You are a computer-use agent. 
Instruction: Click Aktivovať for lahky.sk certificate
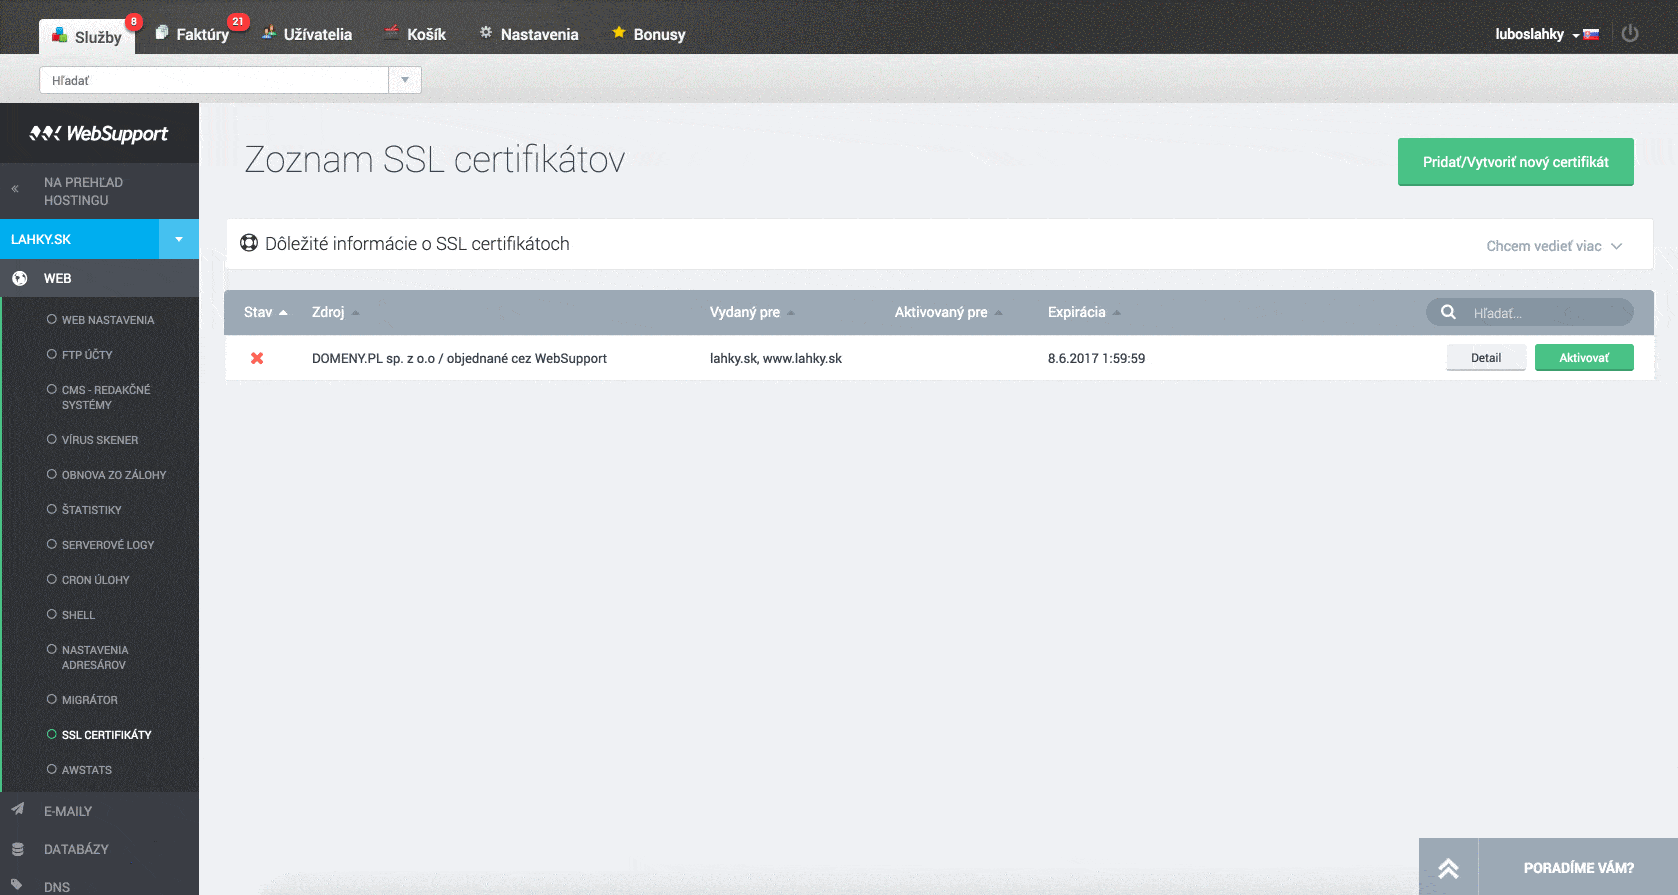(x=1584, y=358)
